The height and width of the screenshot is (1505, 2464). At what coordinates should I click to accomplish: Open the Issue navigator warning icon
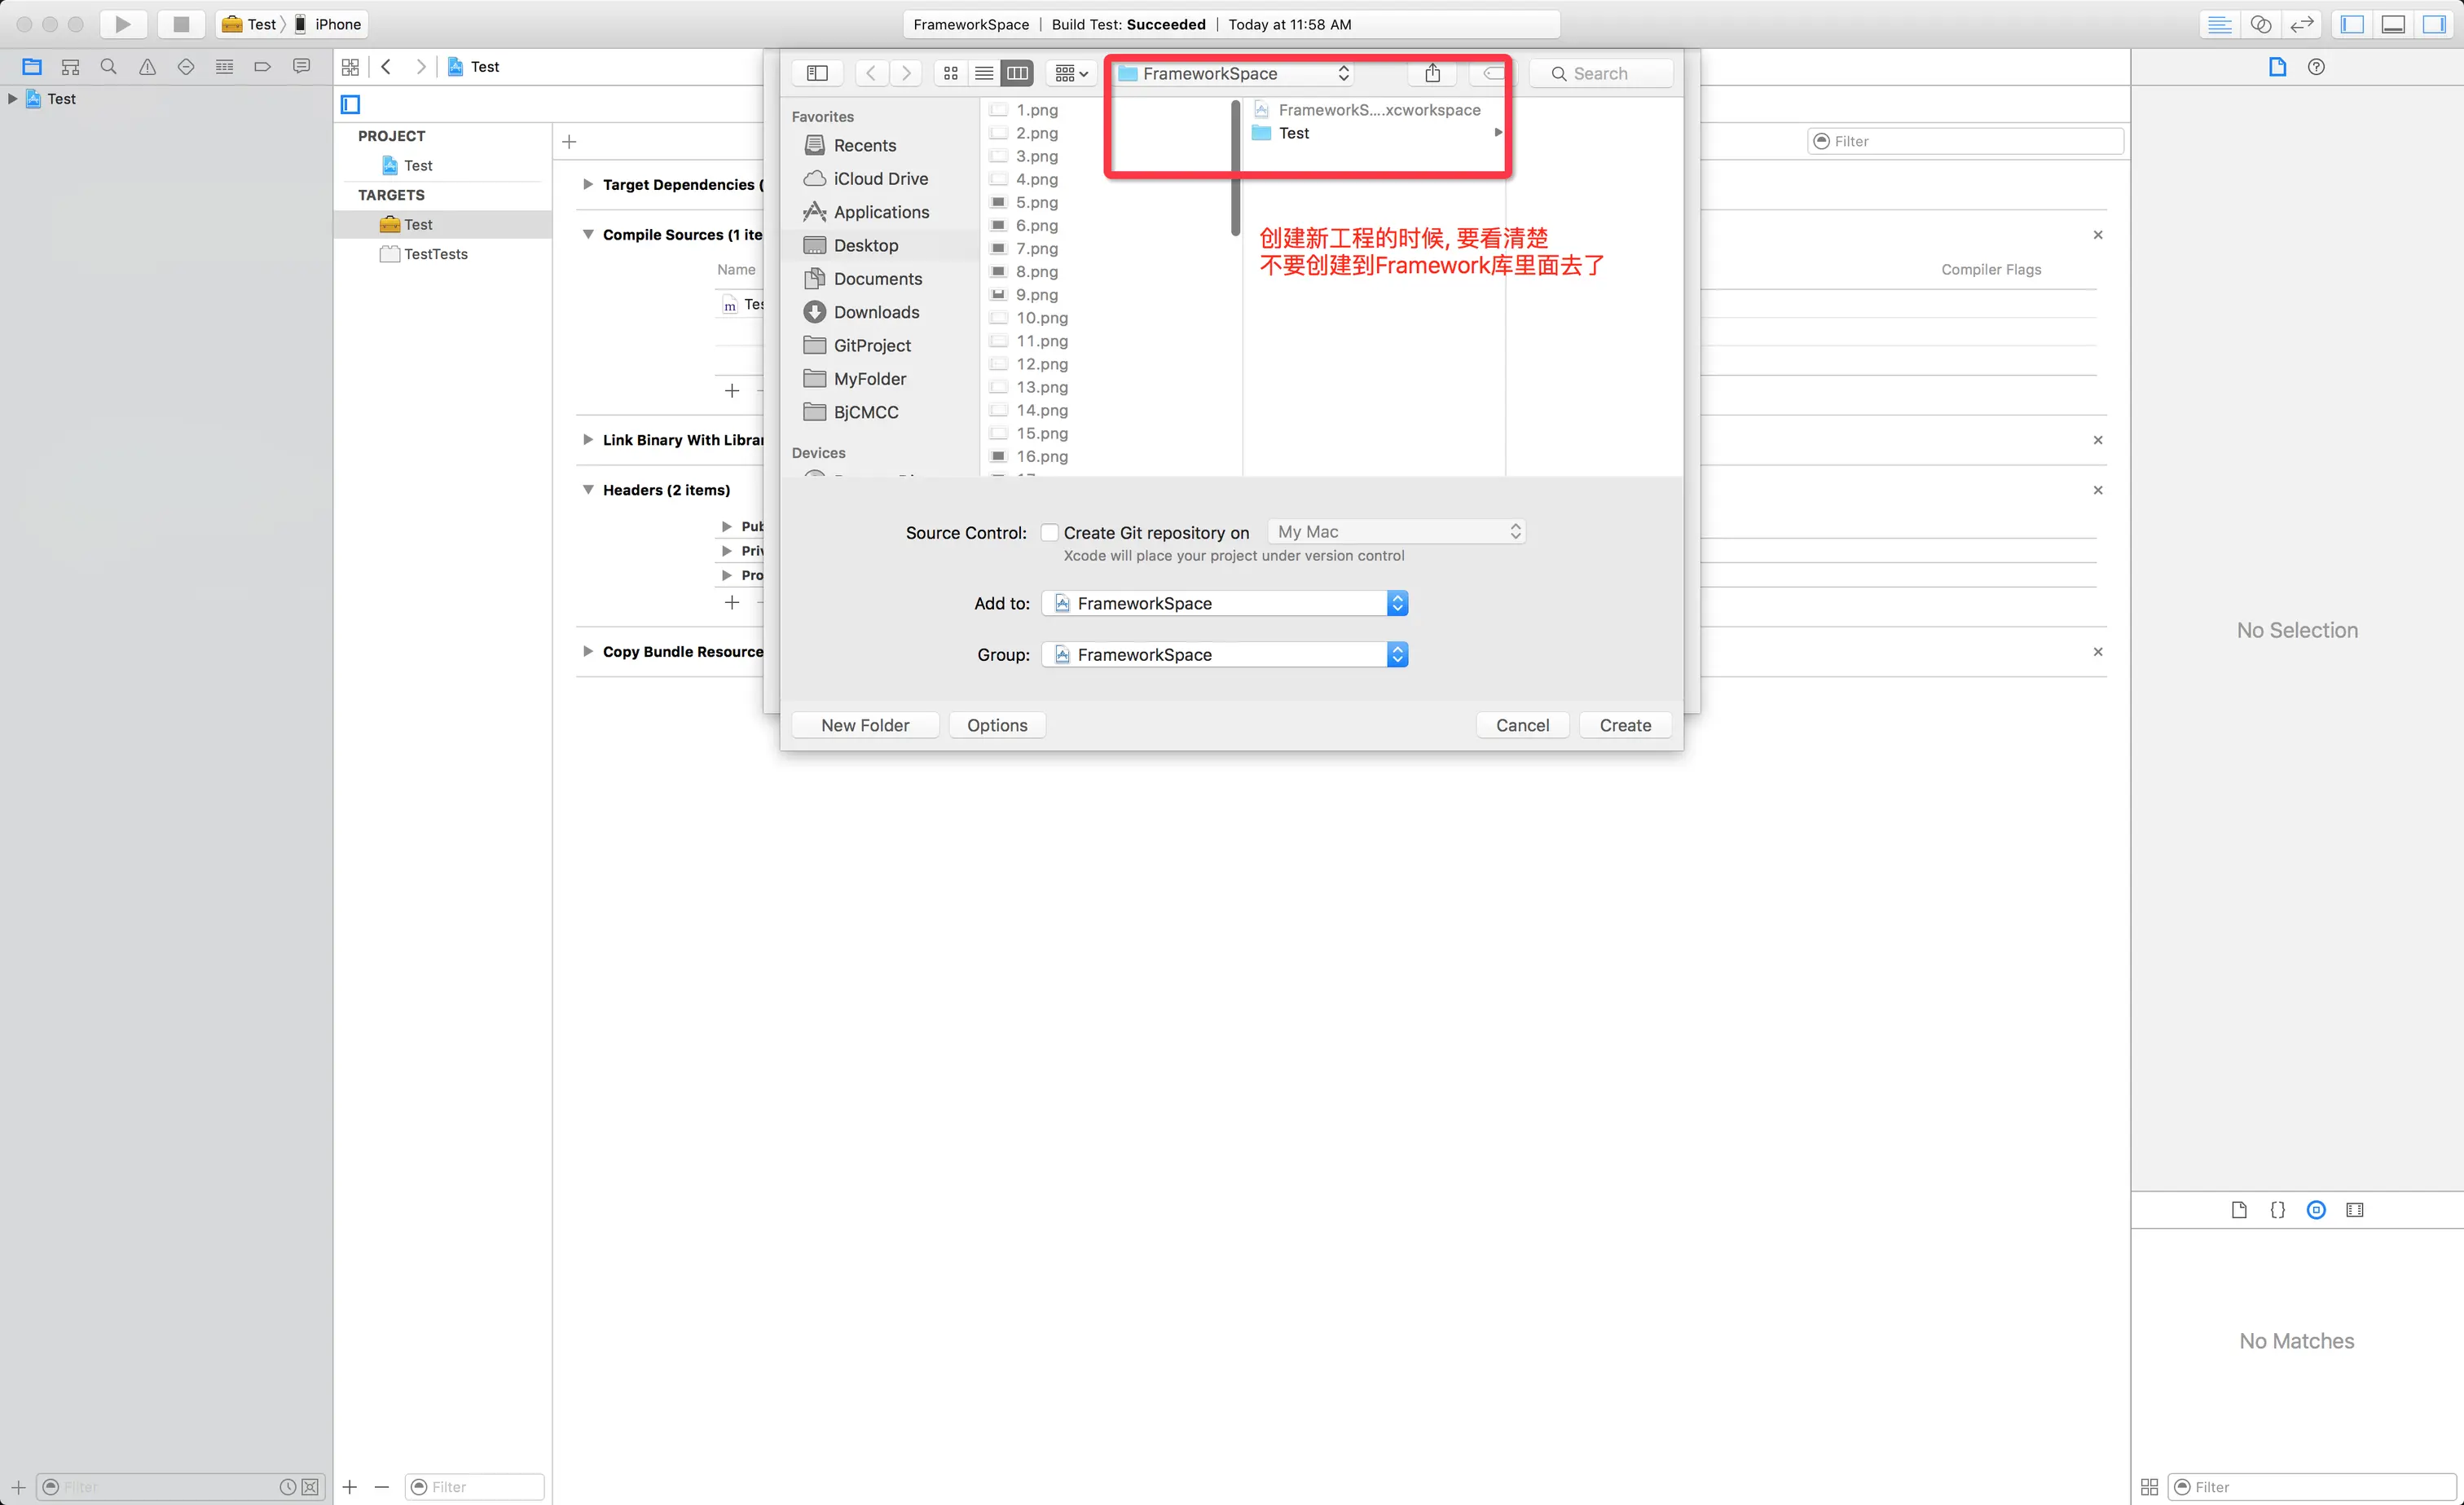pyautogui.click(x=147, y=67)
